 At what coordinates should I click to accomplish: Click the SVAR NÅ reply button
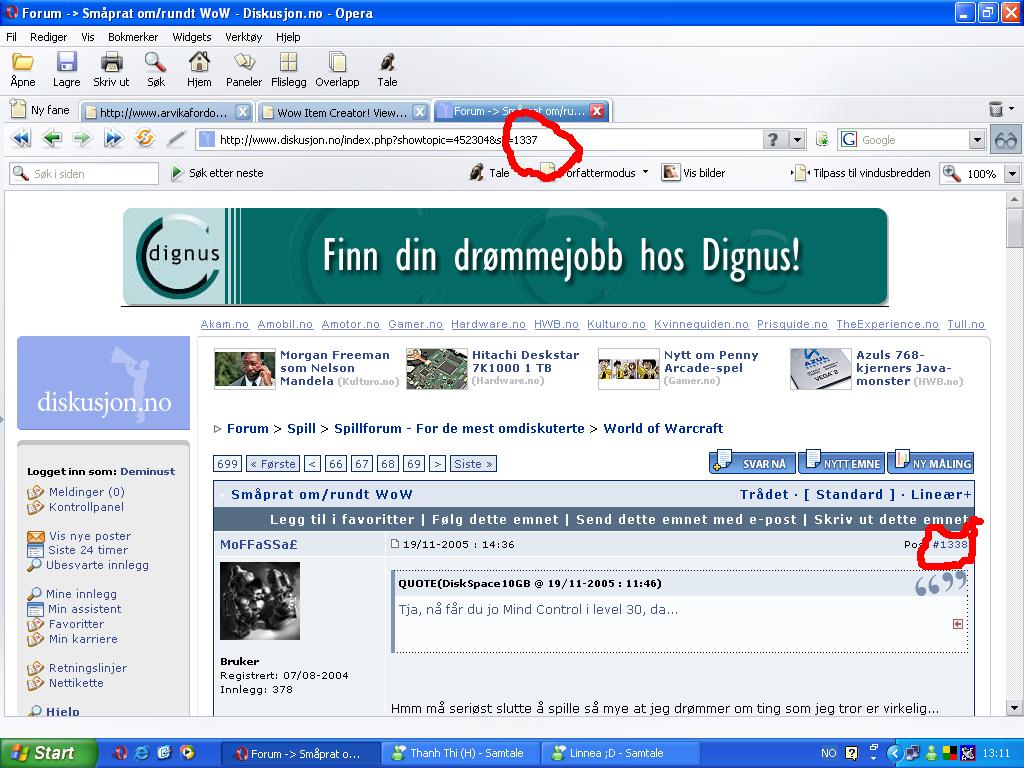click(x=752, y=462)
